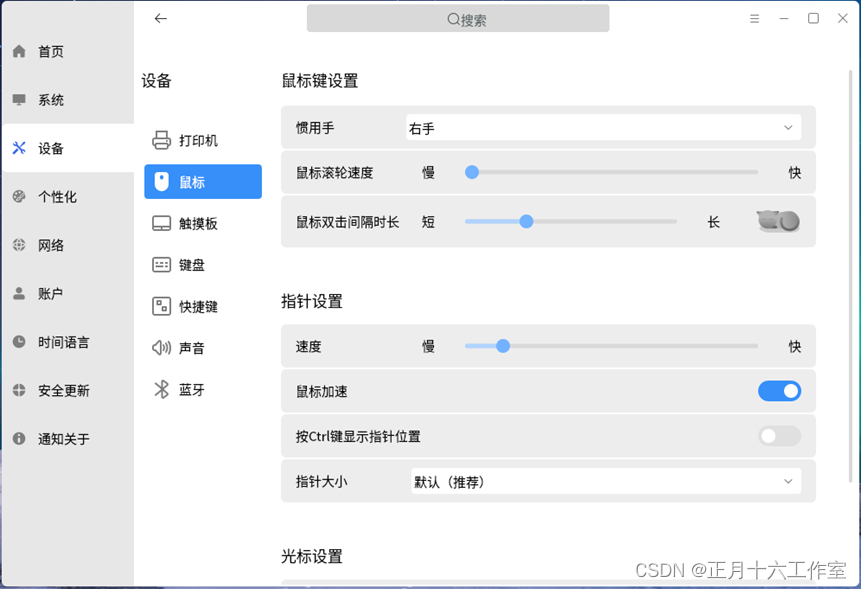Click the monitor icon beside 系统
This screenshot has width=861, height=589.
[19, 99]
